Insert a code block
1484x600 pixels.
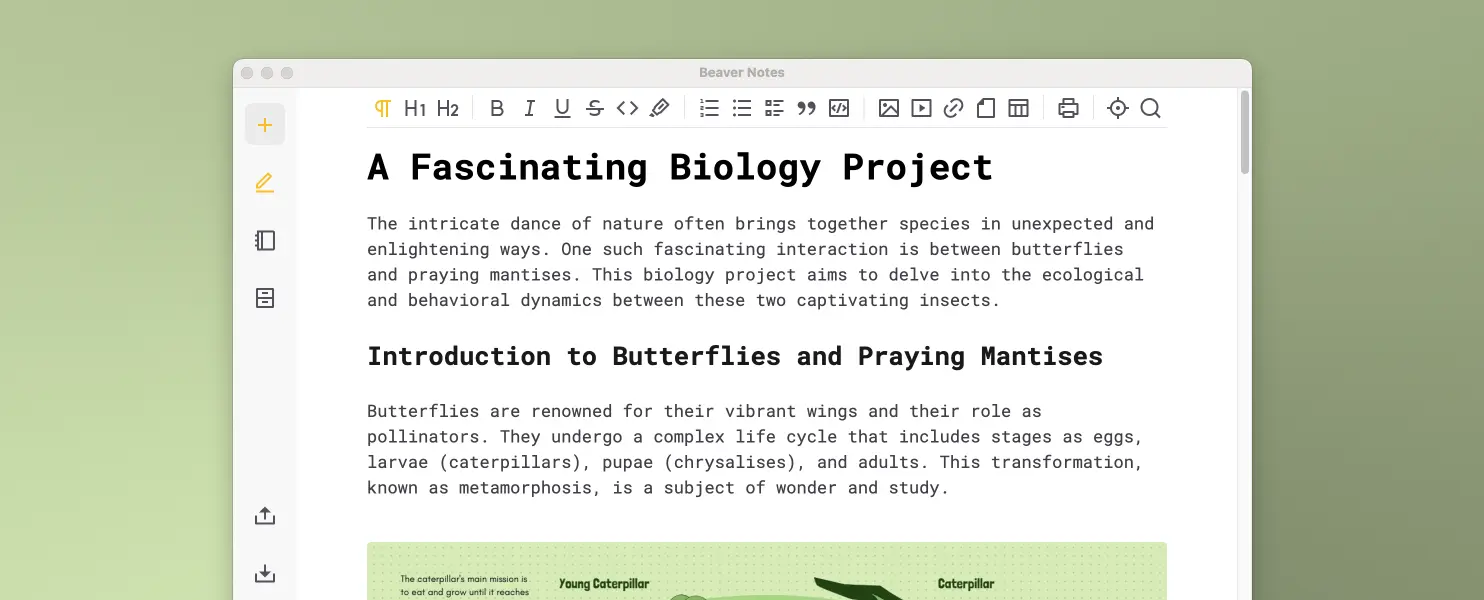click(839, 108)
